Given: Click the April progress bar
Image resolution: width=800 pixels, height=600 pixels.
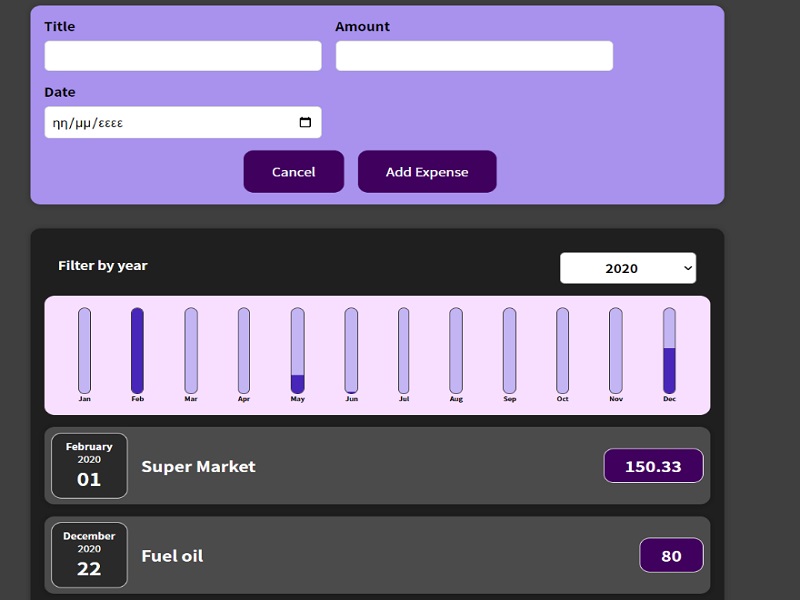Looking at the screenshot, I should tap(243, 350).
